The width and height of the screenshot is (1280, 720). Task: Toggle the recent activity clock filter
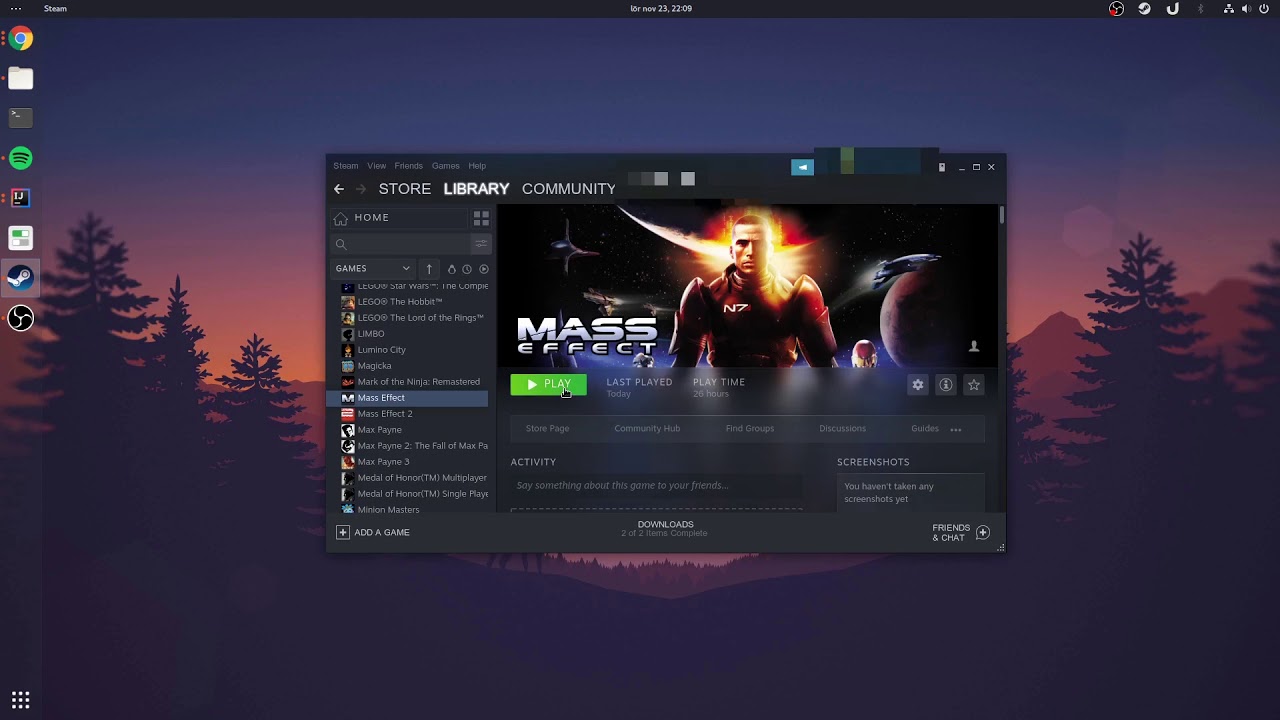tap(467, 269)
